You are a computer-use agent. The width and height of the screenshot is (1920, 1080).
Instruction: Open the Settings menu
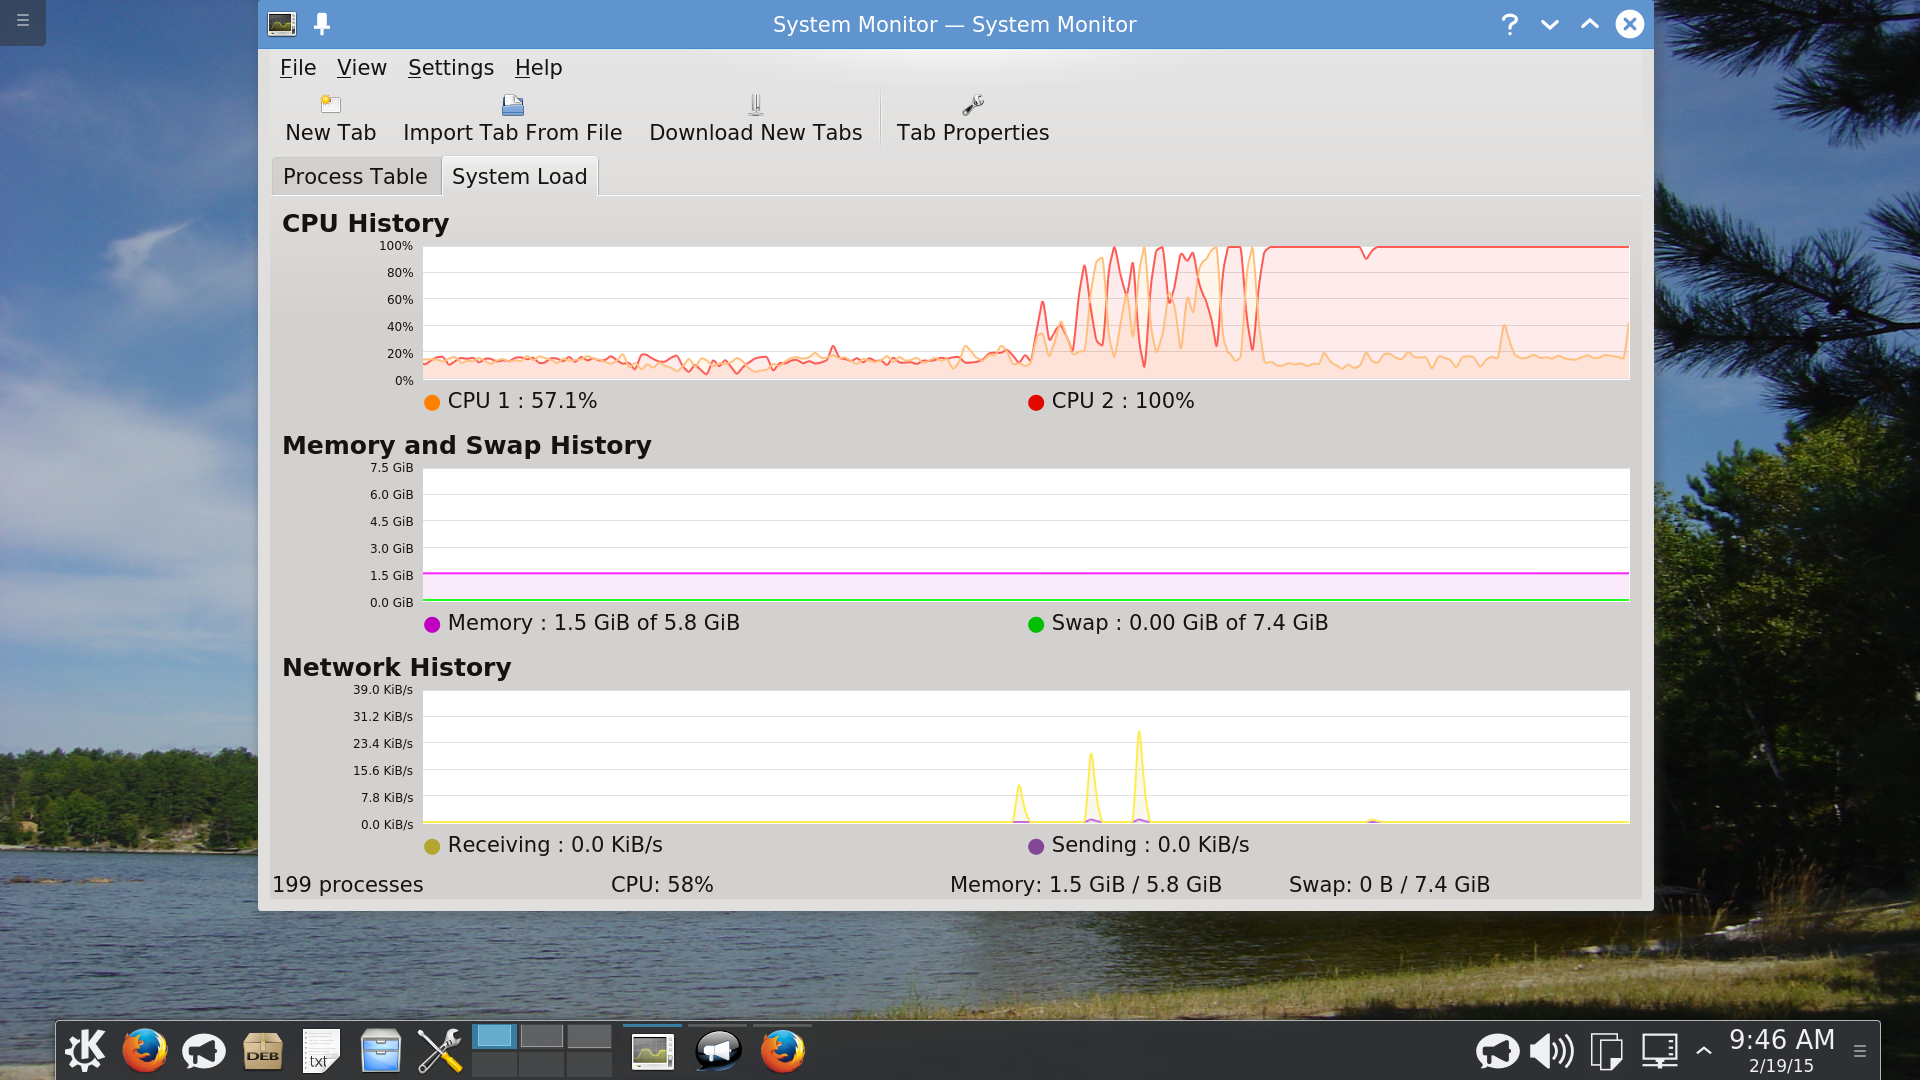[451, 67]
